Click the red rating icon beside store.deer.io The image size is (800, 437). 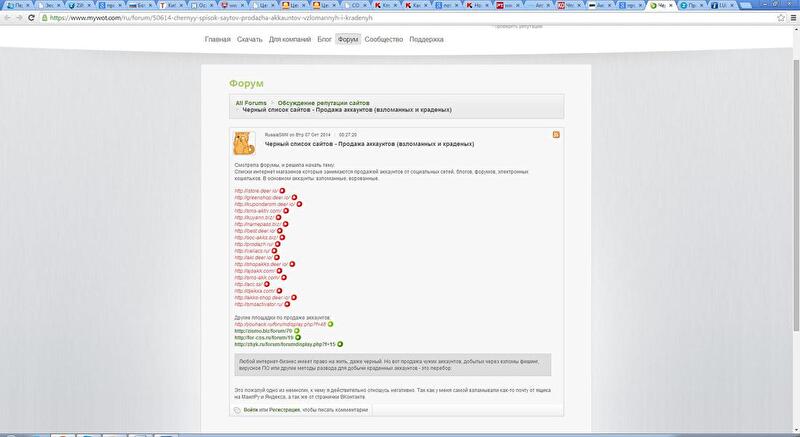click(282, 190)
